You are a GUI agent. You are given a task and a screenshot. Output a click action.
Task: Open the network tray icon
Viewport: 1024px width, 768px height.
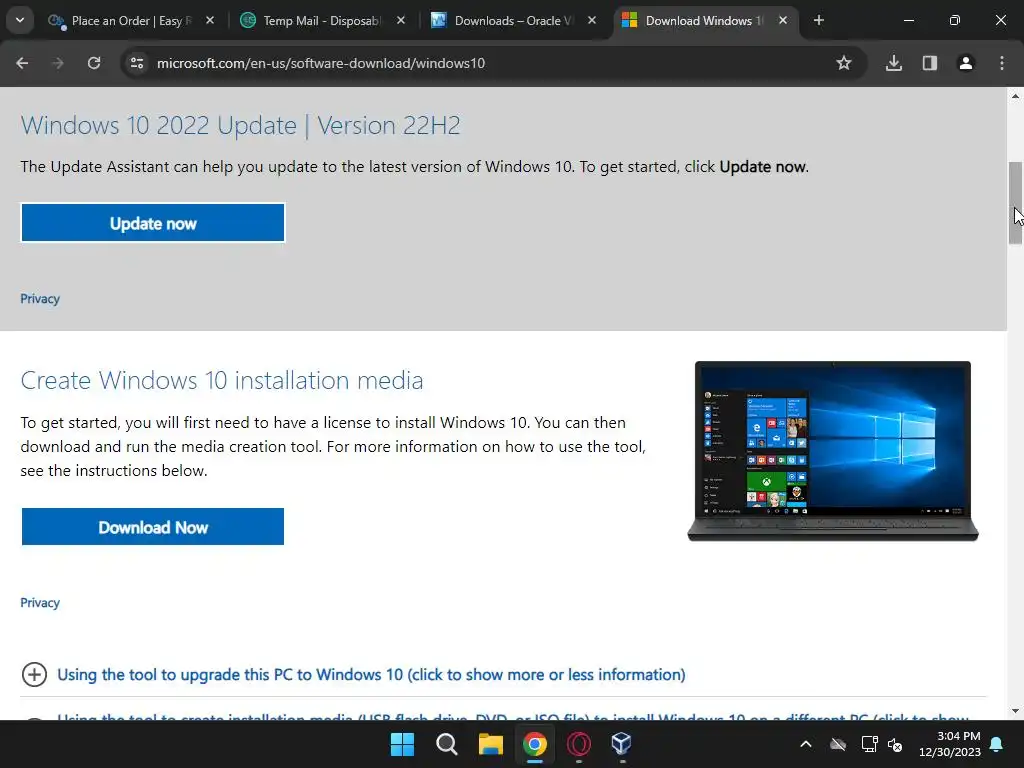pyautogui.click(x=869, y=744)
